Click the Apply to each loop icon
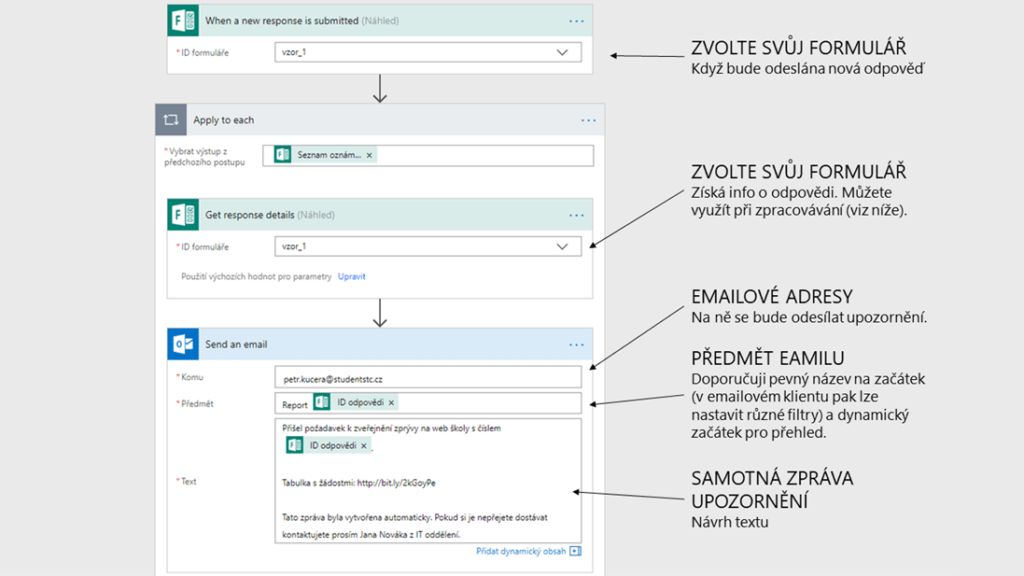This screenshot has height=576, width=1024. [x=171, y=120]
